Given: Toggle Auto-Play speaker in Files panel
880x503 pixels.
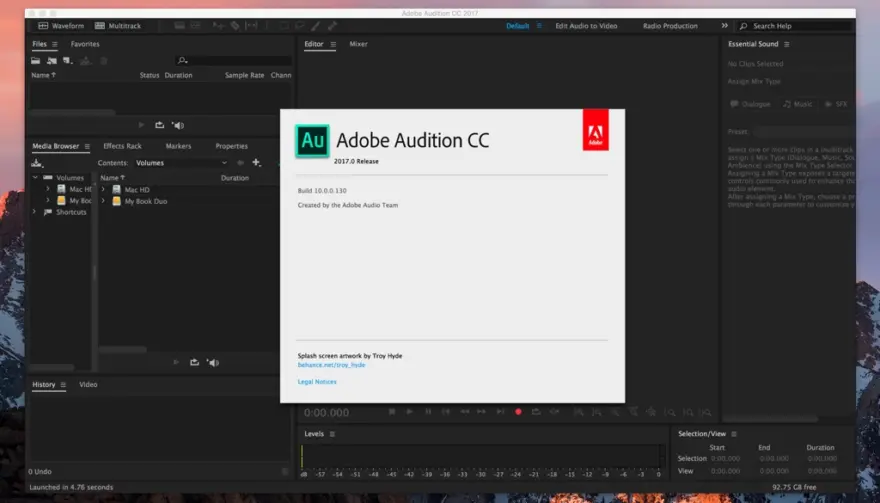Looking at the screenshot, I should click(x=178, y=125).
